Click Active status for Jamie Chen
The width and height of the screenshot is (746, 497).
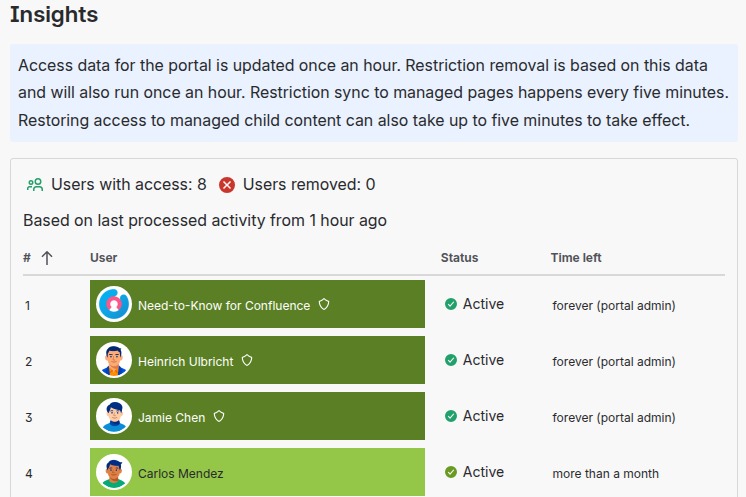pos(483,416)
